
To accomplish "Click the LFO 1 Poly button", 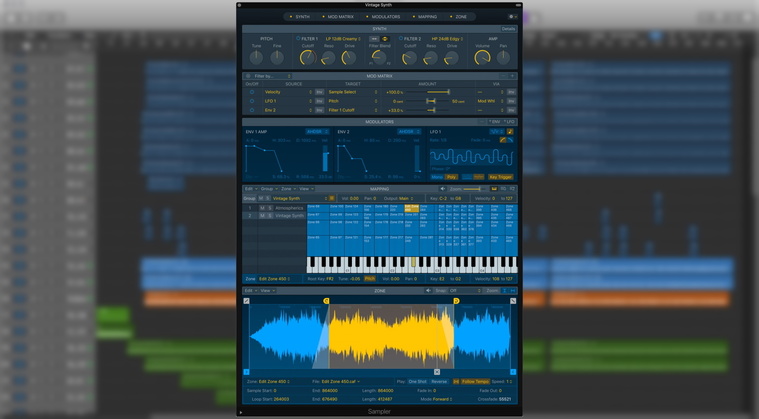I will coord(452,177).
